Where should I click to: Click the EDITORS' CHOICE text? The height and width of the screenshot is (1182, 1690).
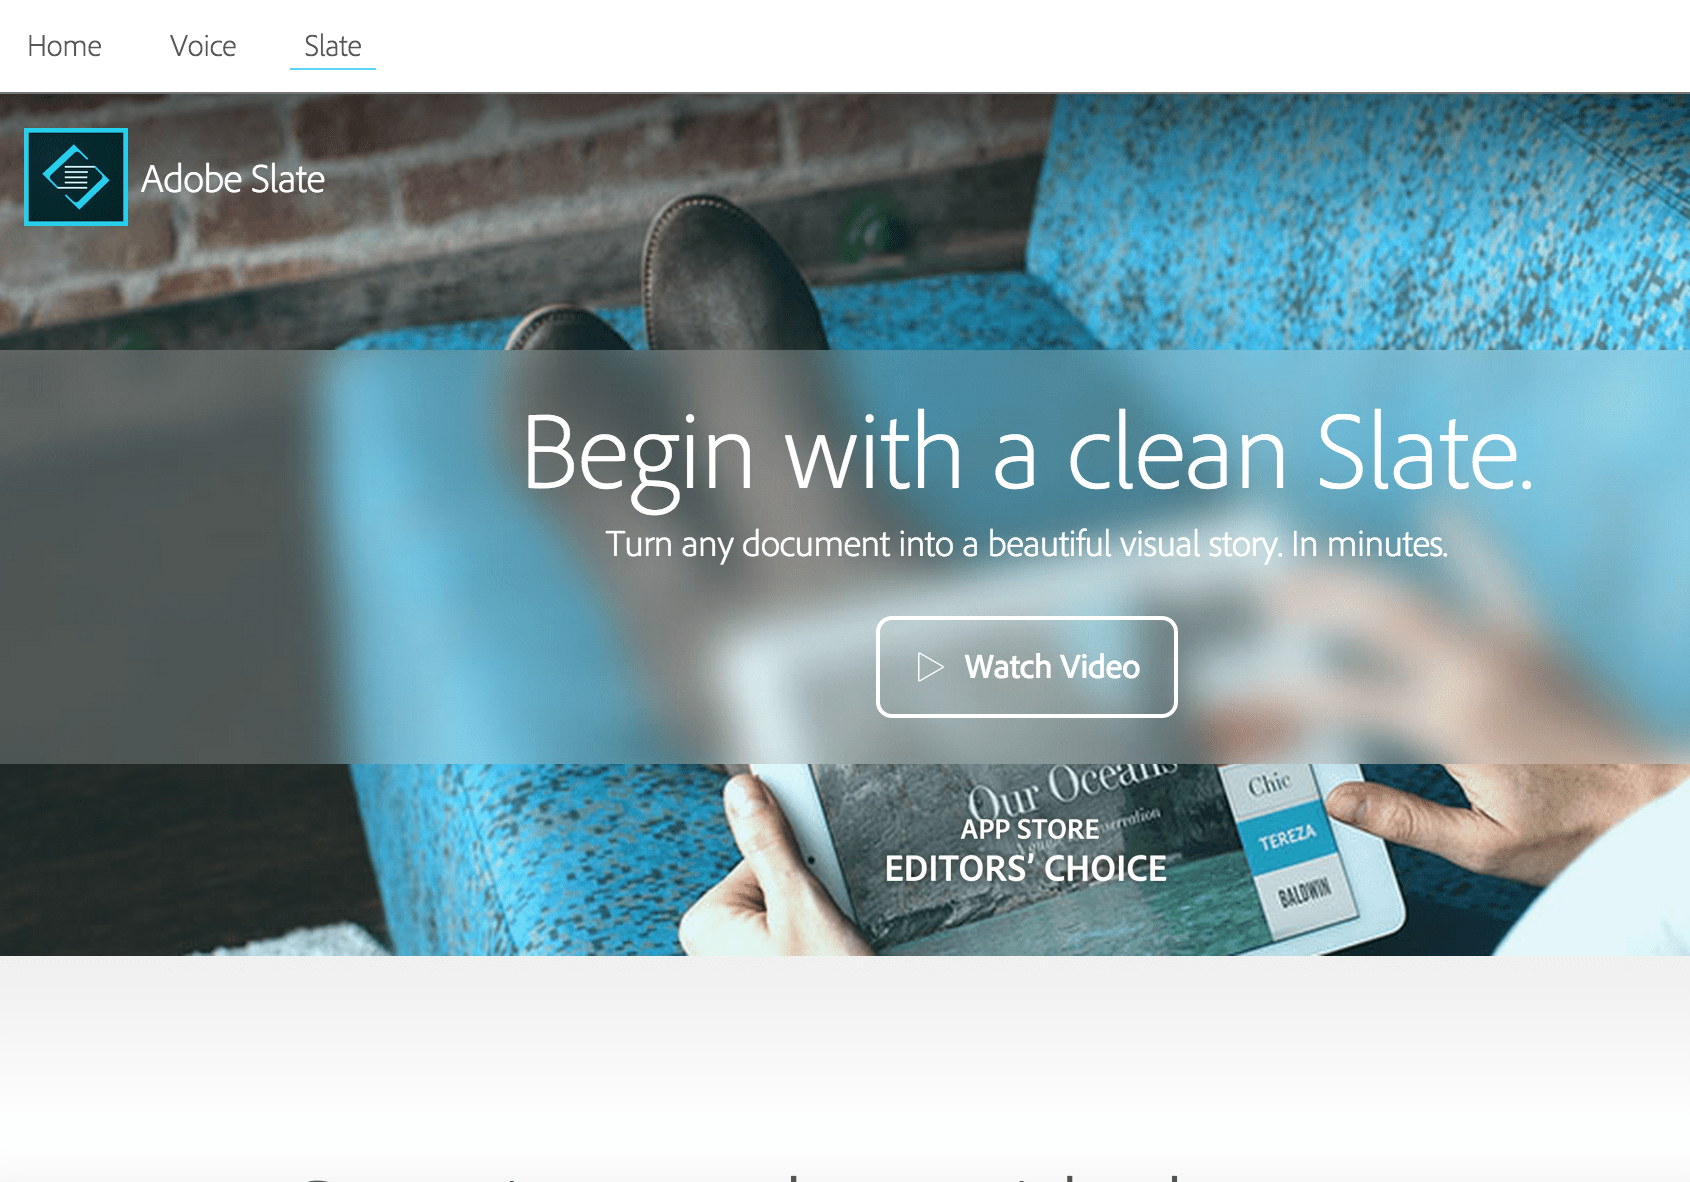point(1026,869)
